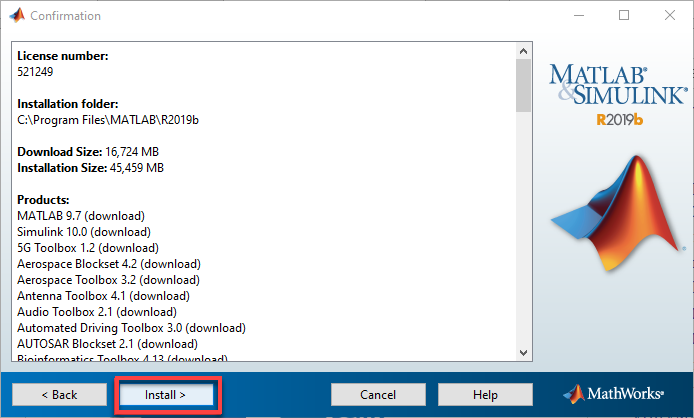Click scrollbar down arrow in product list
The image size is (694, 418).
pyautogui.click(x=524, y=352)
